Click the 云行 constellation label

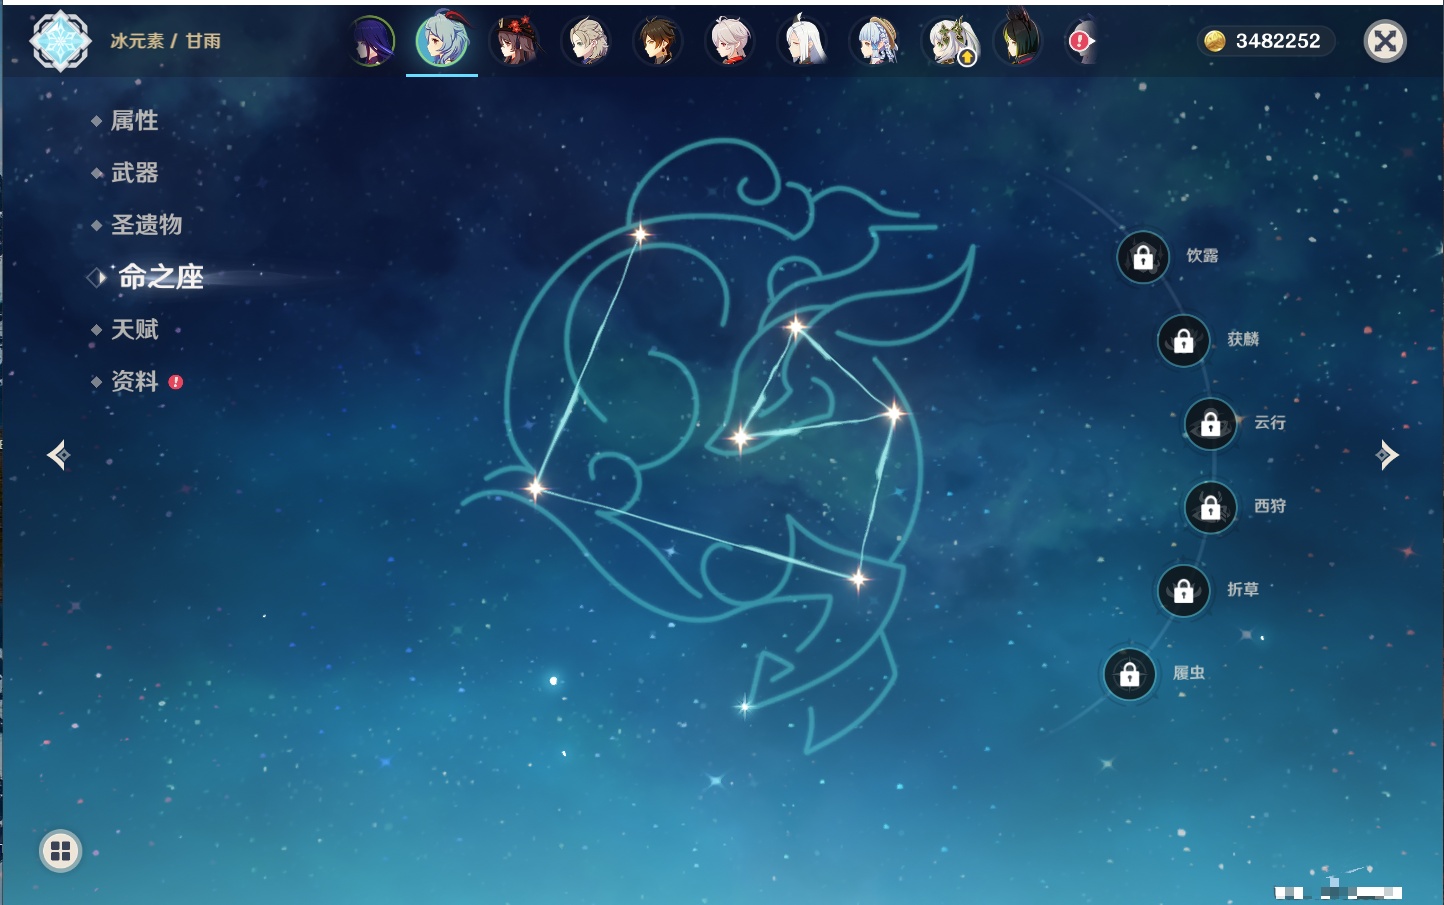click(1270, 423)
